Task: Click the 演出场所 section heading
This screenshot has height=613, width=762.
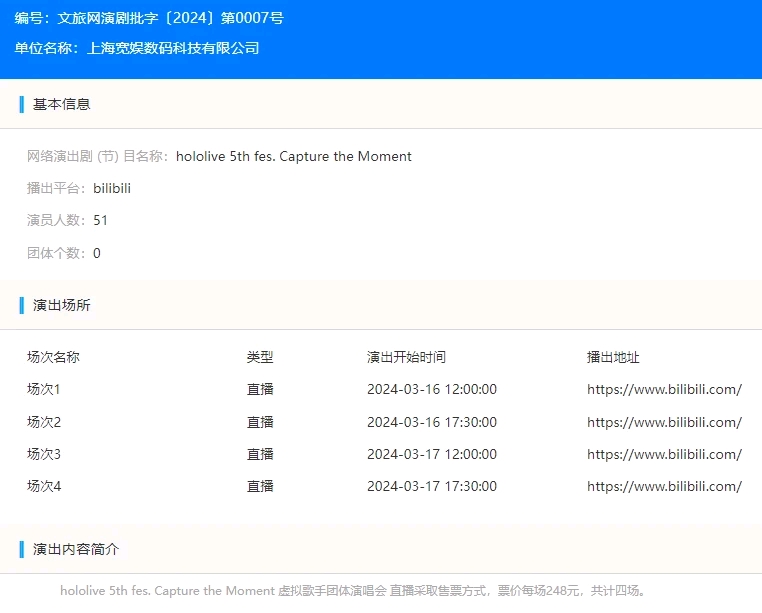Action: [61, 305]
